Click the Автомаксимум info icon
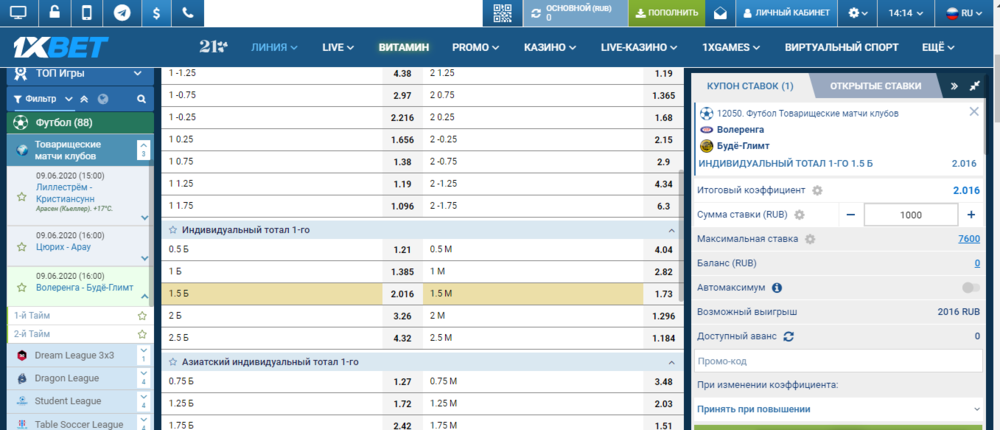The image size is (1000, 430). click(x=777, y=288)
